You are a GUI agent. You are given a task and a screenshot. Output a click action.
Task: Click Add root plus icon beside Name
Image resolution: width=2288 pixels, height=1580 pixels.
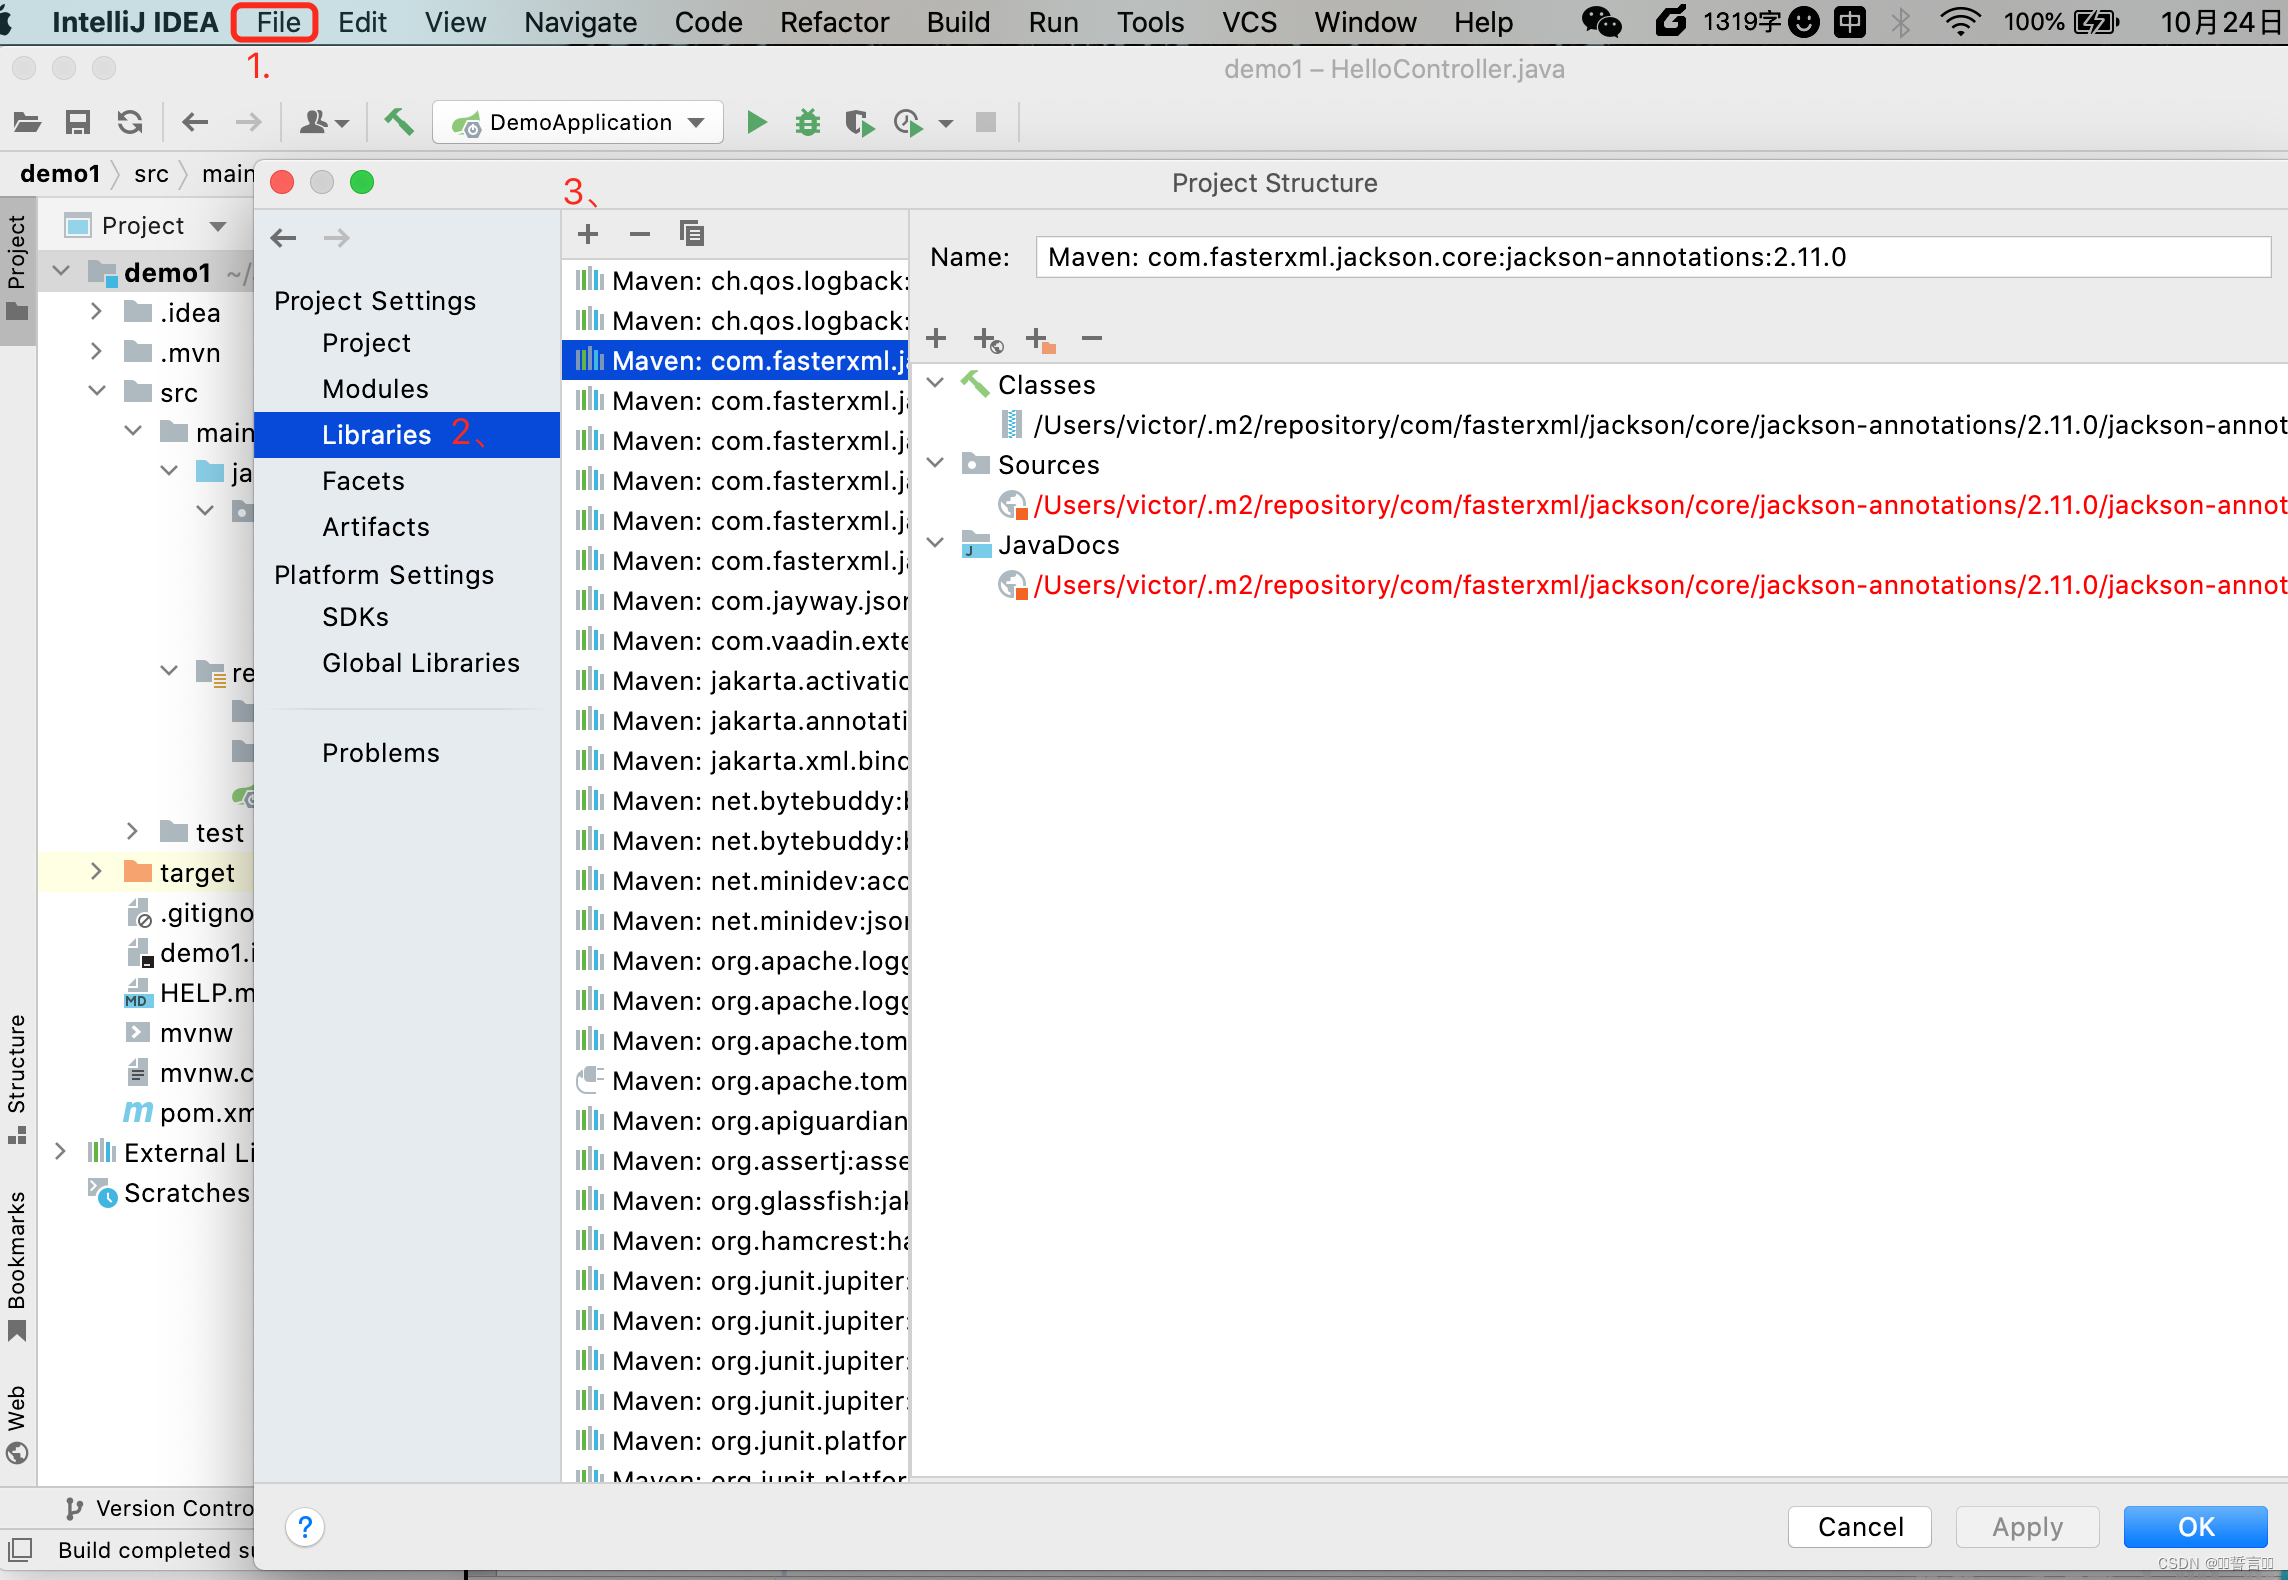pos(936,338)
